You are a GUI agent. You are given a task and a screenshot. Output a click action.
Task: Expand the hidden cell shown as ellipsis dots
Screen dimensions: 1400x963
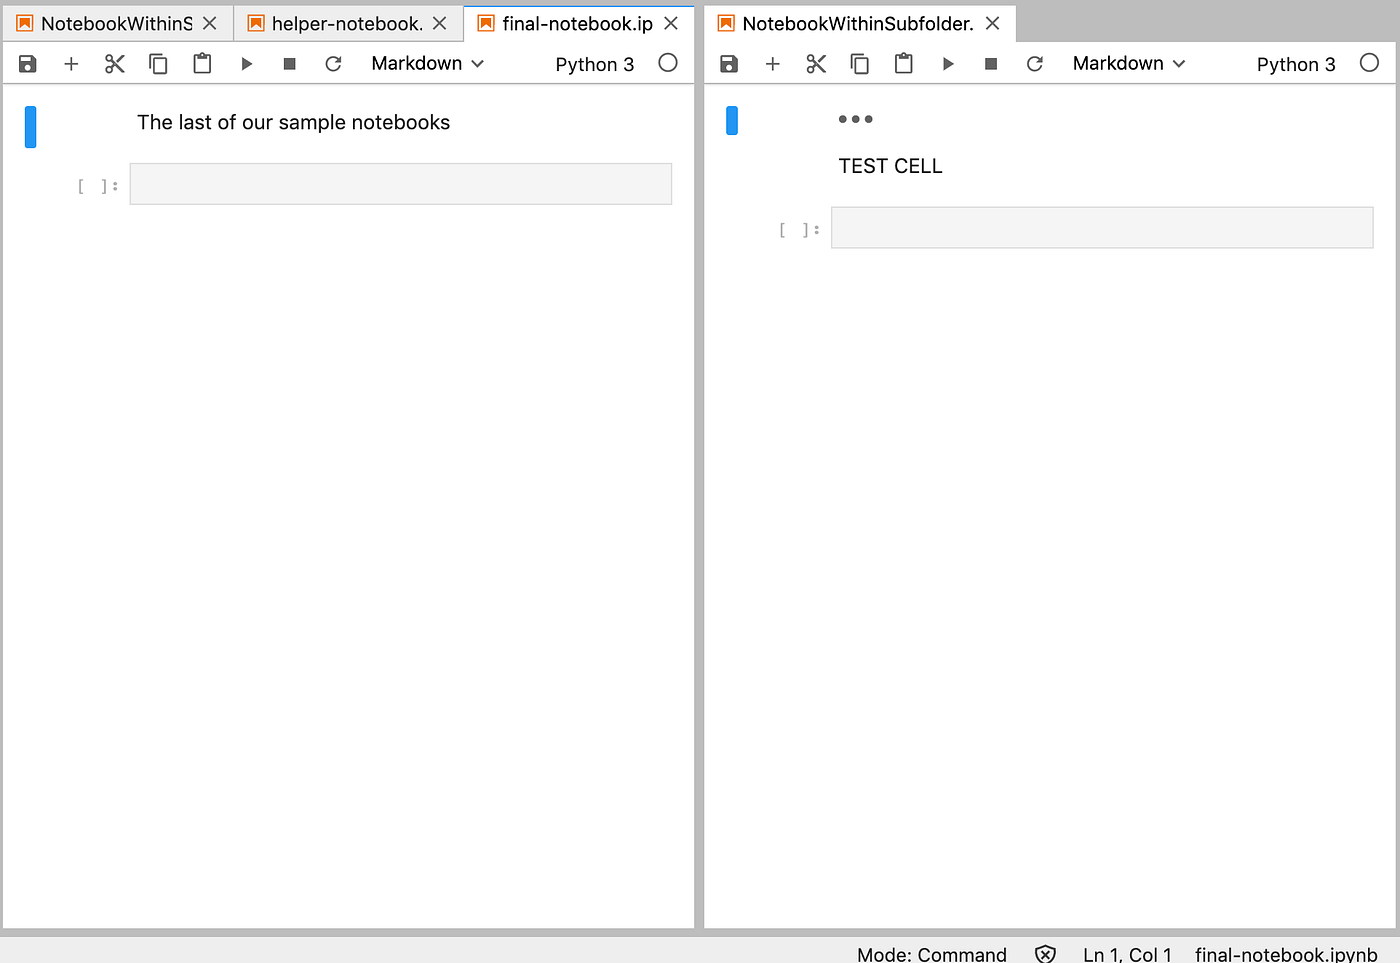click(x=855, y=118)
